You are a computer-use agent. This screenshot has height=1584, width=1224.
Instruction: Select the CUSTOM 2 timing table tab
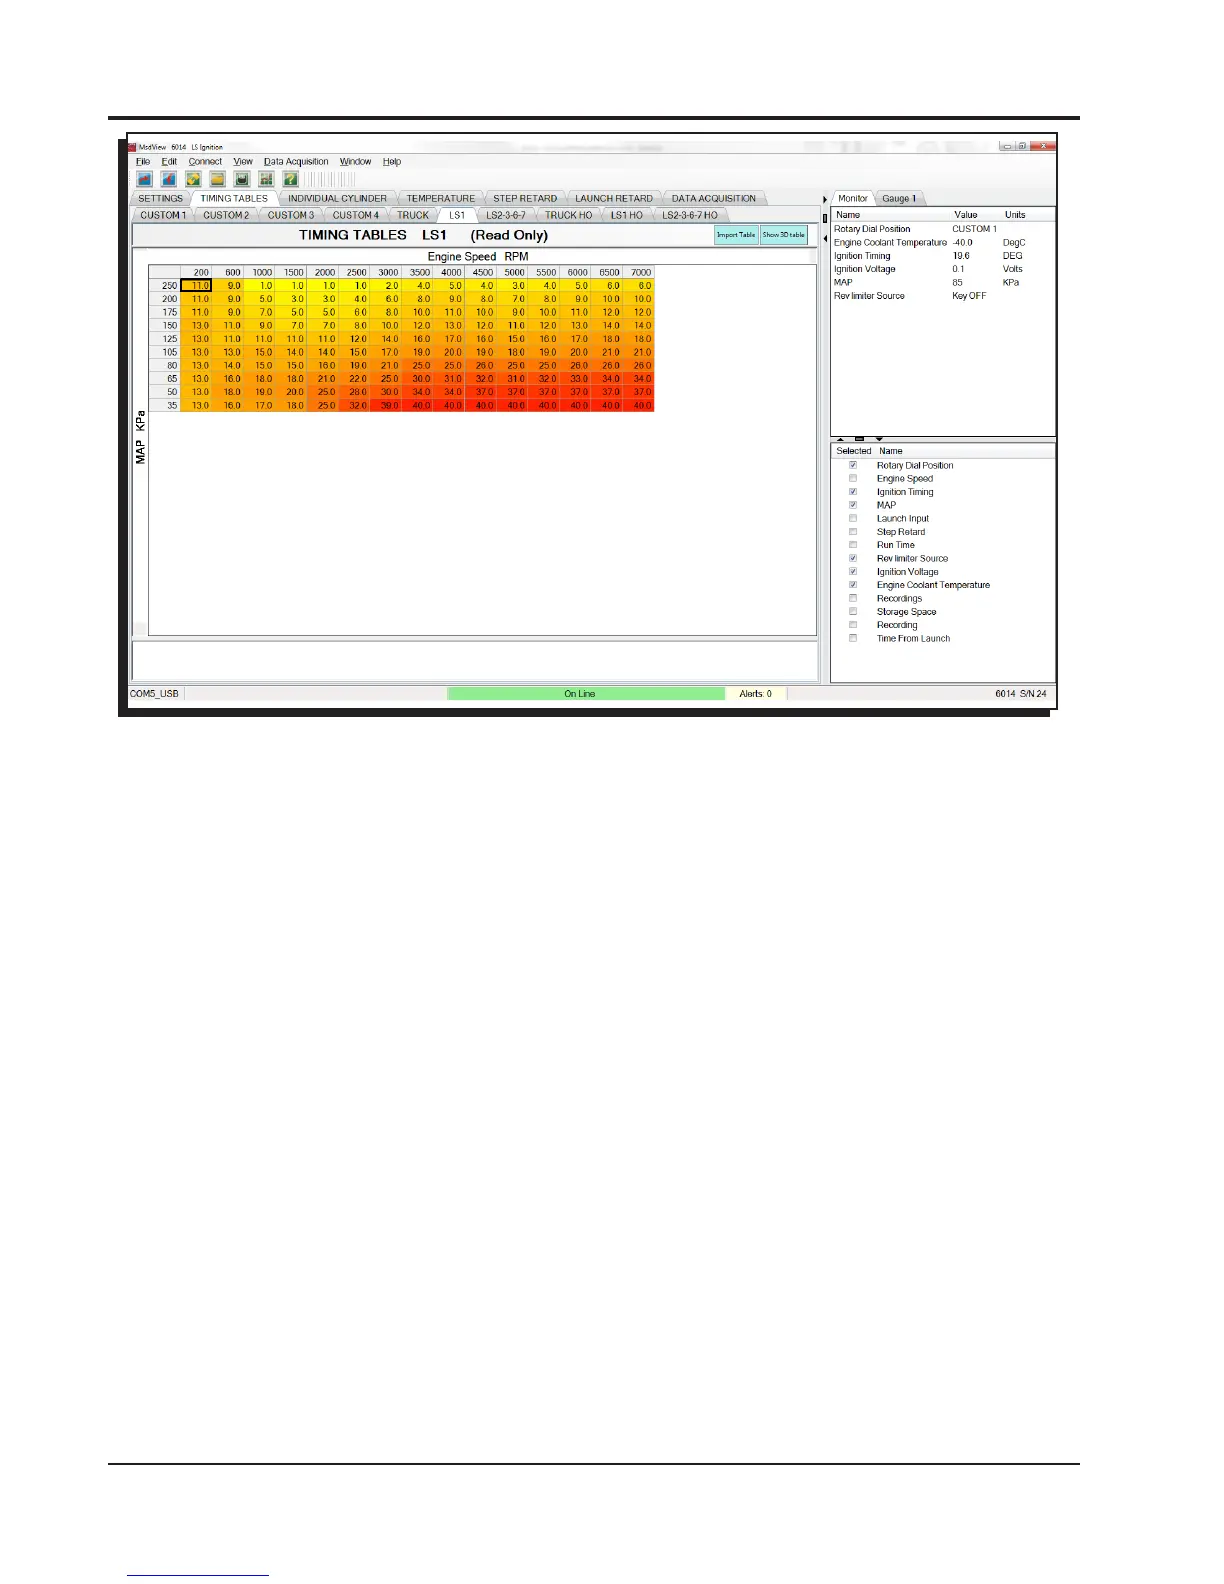click(226, 215)
